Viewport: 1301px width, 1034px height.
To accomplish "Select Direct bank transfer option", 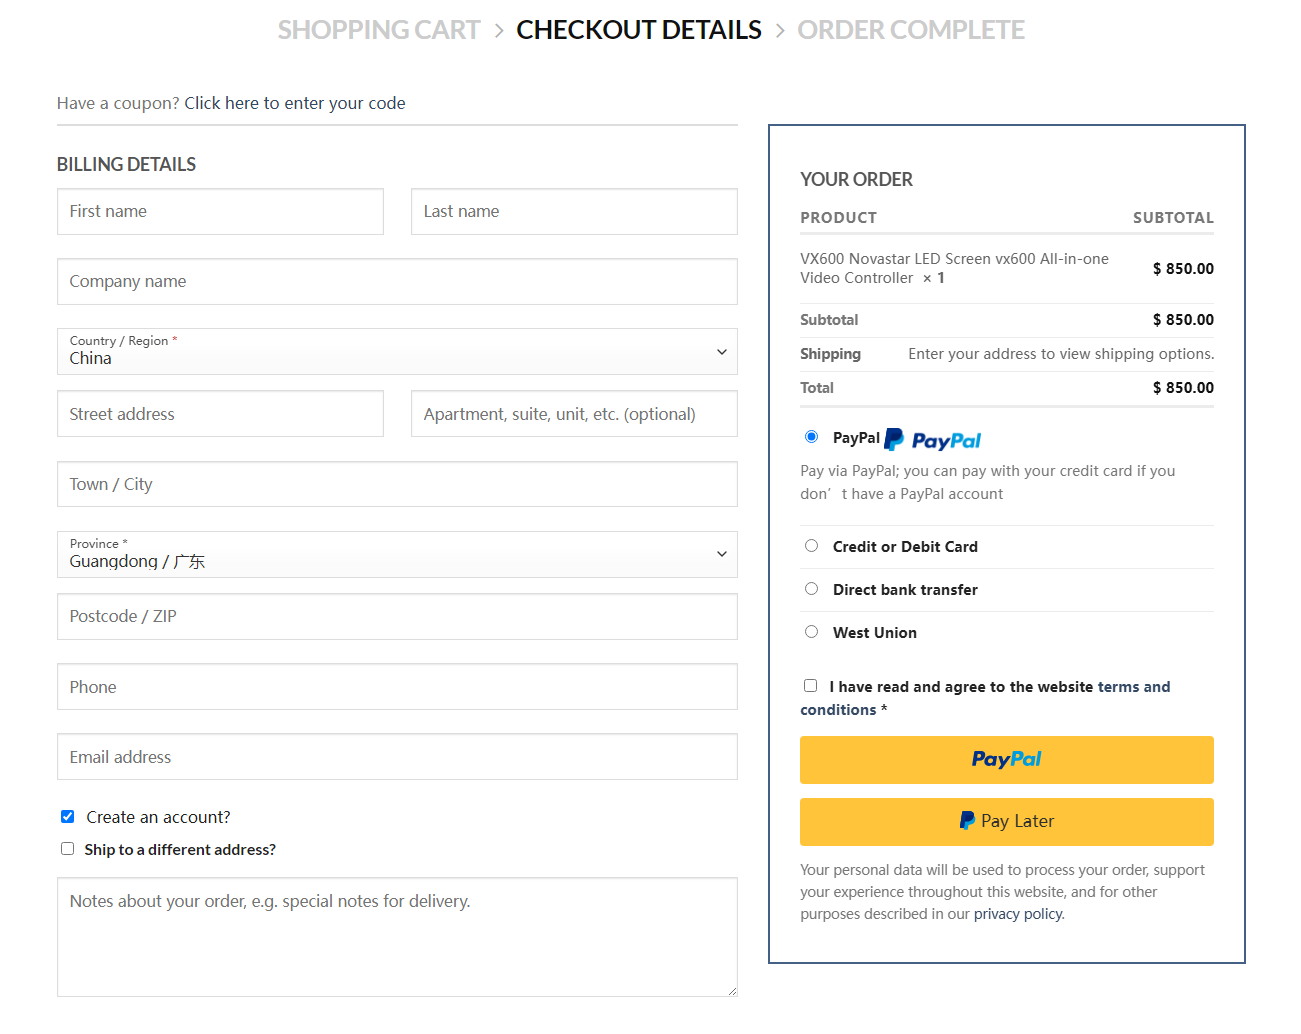I will point(812,589).
